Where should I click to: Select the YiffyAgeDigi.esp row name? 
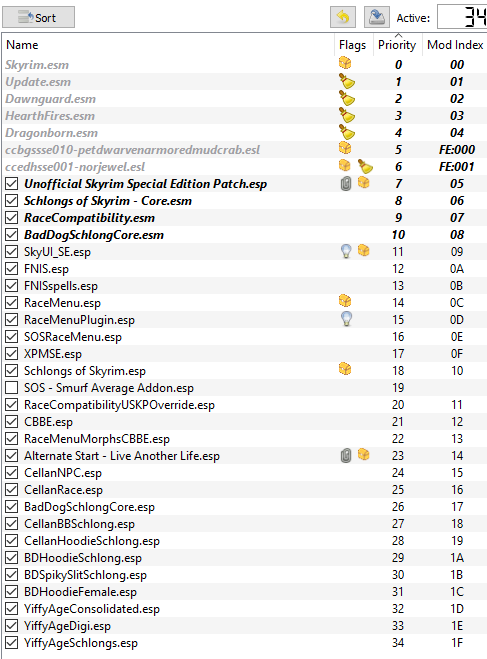click(x=67, y=626)
